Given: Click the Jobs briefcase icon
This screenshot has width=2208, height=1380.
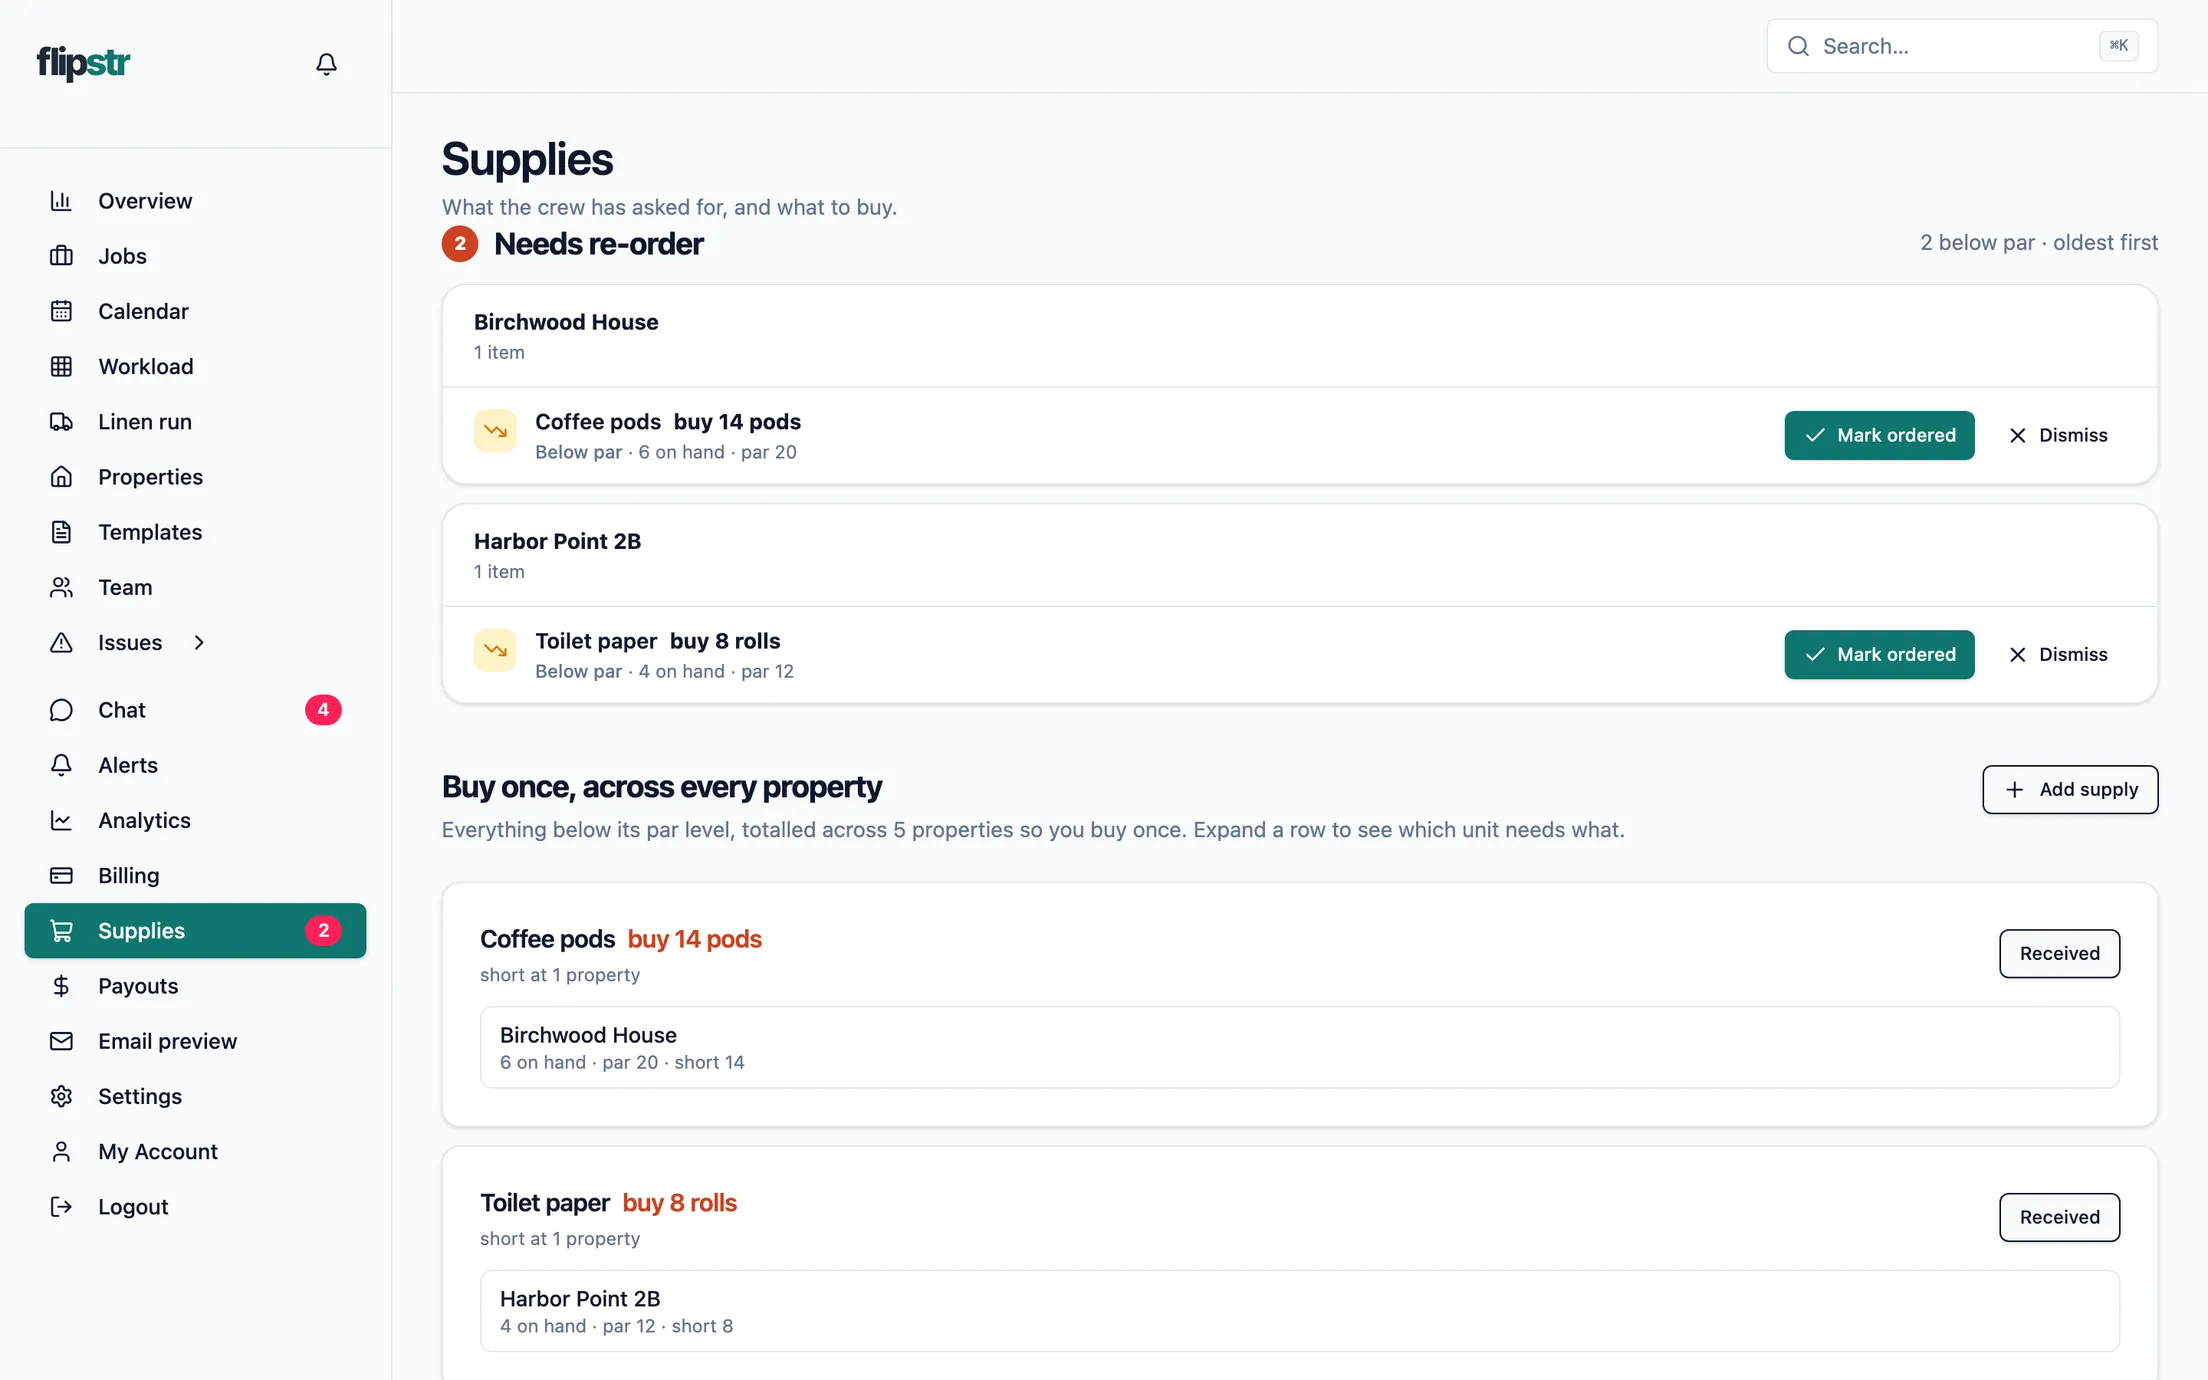Looking at the screenshot, I should click(61, 256).
